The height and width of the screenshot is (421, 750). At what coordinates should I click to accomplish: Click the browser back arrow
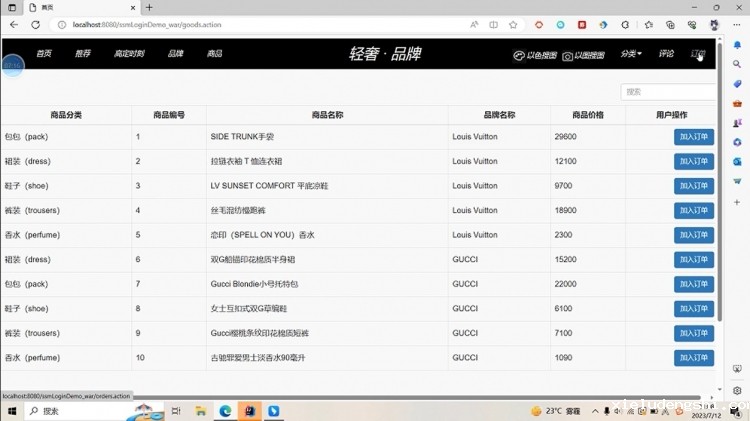click(14, 24)
